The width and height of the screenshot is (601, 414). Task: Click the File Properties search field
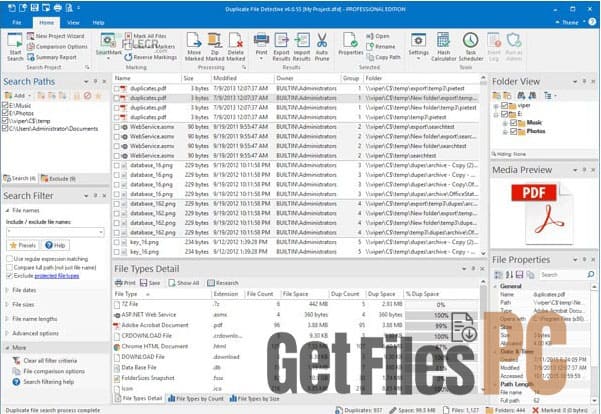(563, 275)
